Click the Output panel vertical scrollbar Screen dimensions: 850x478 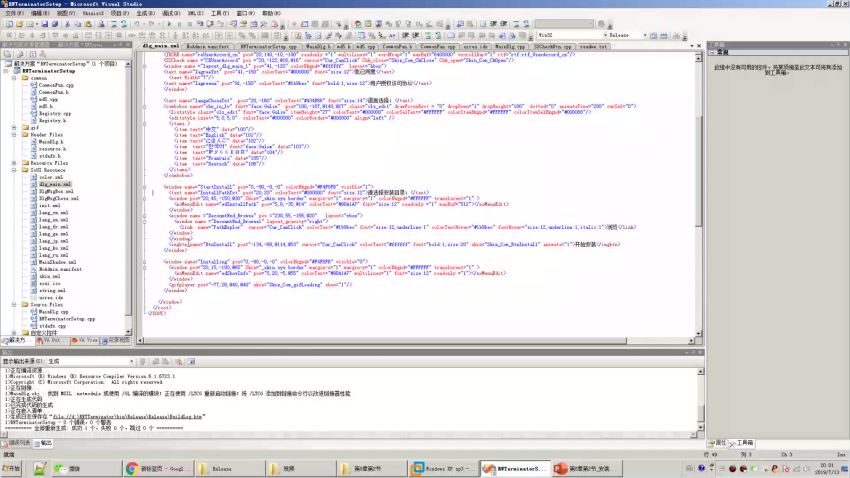(x=700, y=401)
